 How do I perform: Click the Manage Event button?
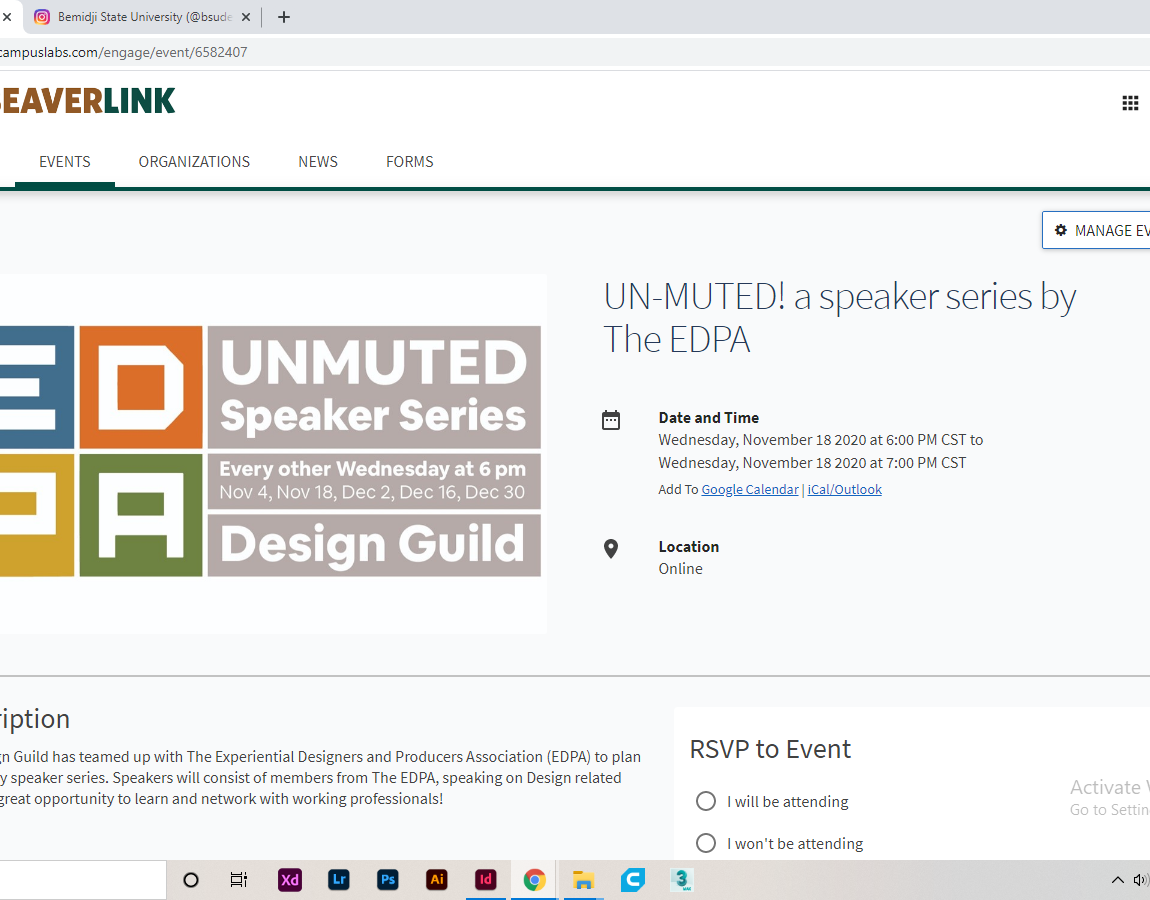pyautogui.click(x=1096, y=230)
